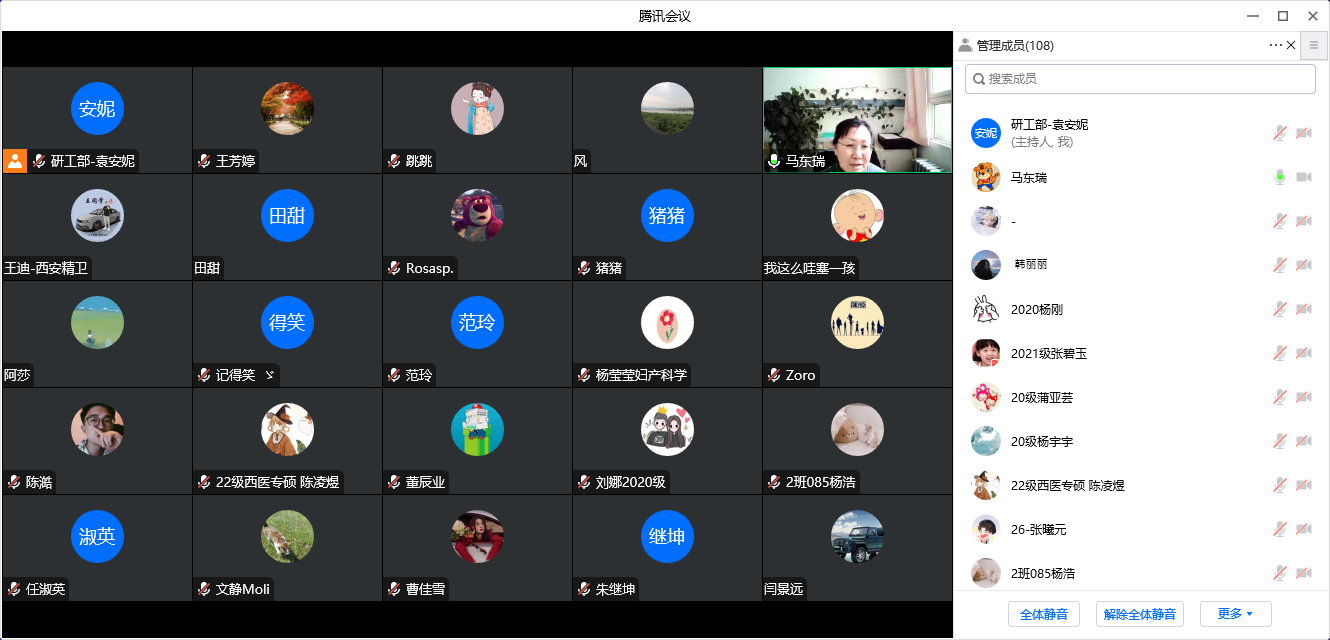1330x640 pixels.
Task: Click green mic icon on 马东瑞 video tile
Action: 774,161
